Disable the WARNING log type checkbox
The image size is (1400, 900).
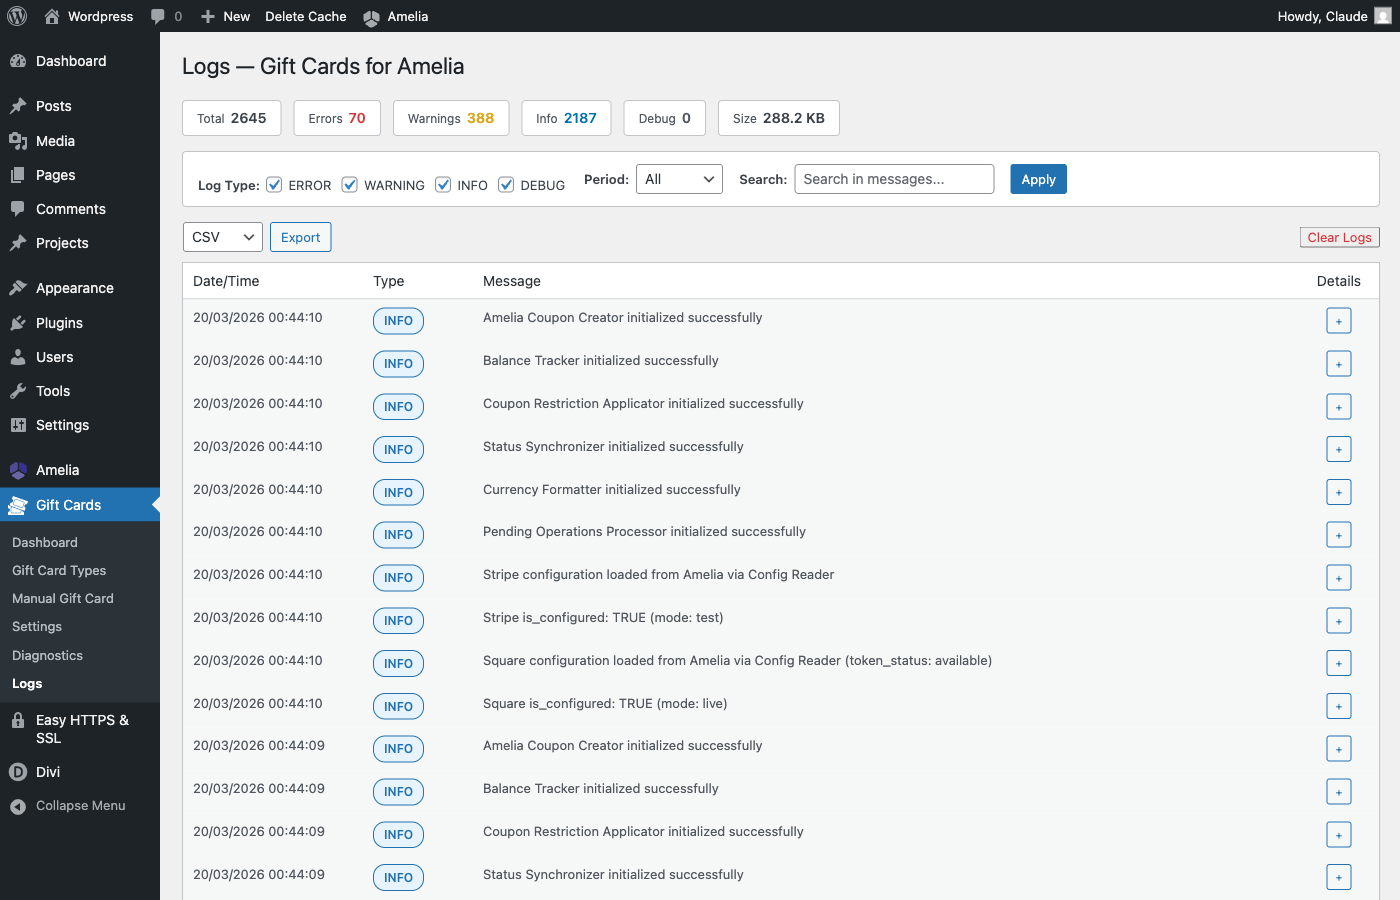349,184
